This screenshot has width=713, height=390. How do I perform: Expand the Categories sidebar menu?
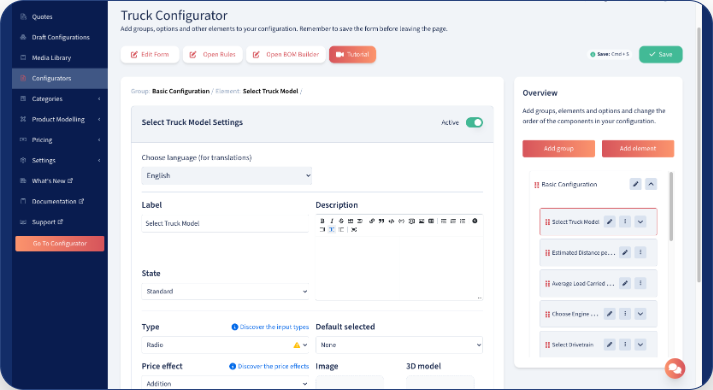pyautogui.click(x=60, y=99)
